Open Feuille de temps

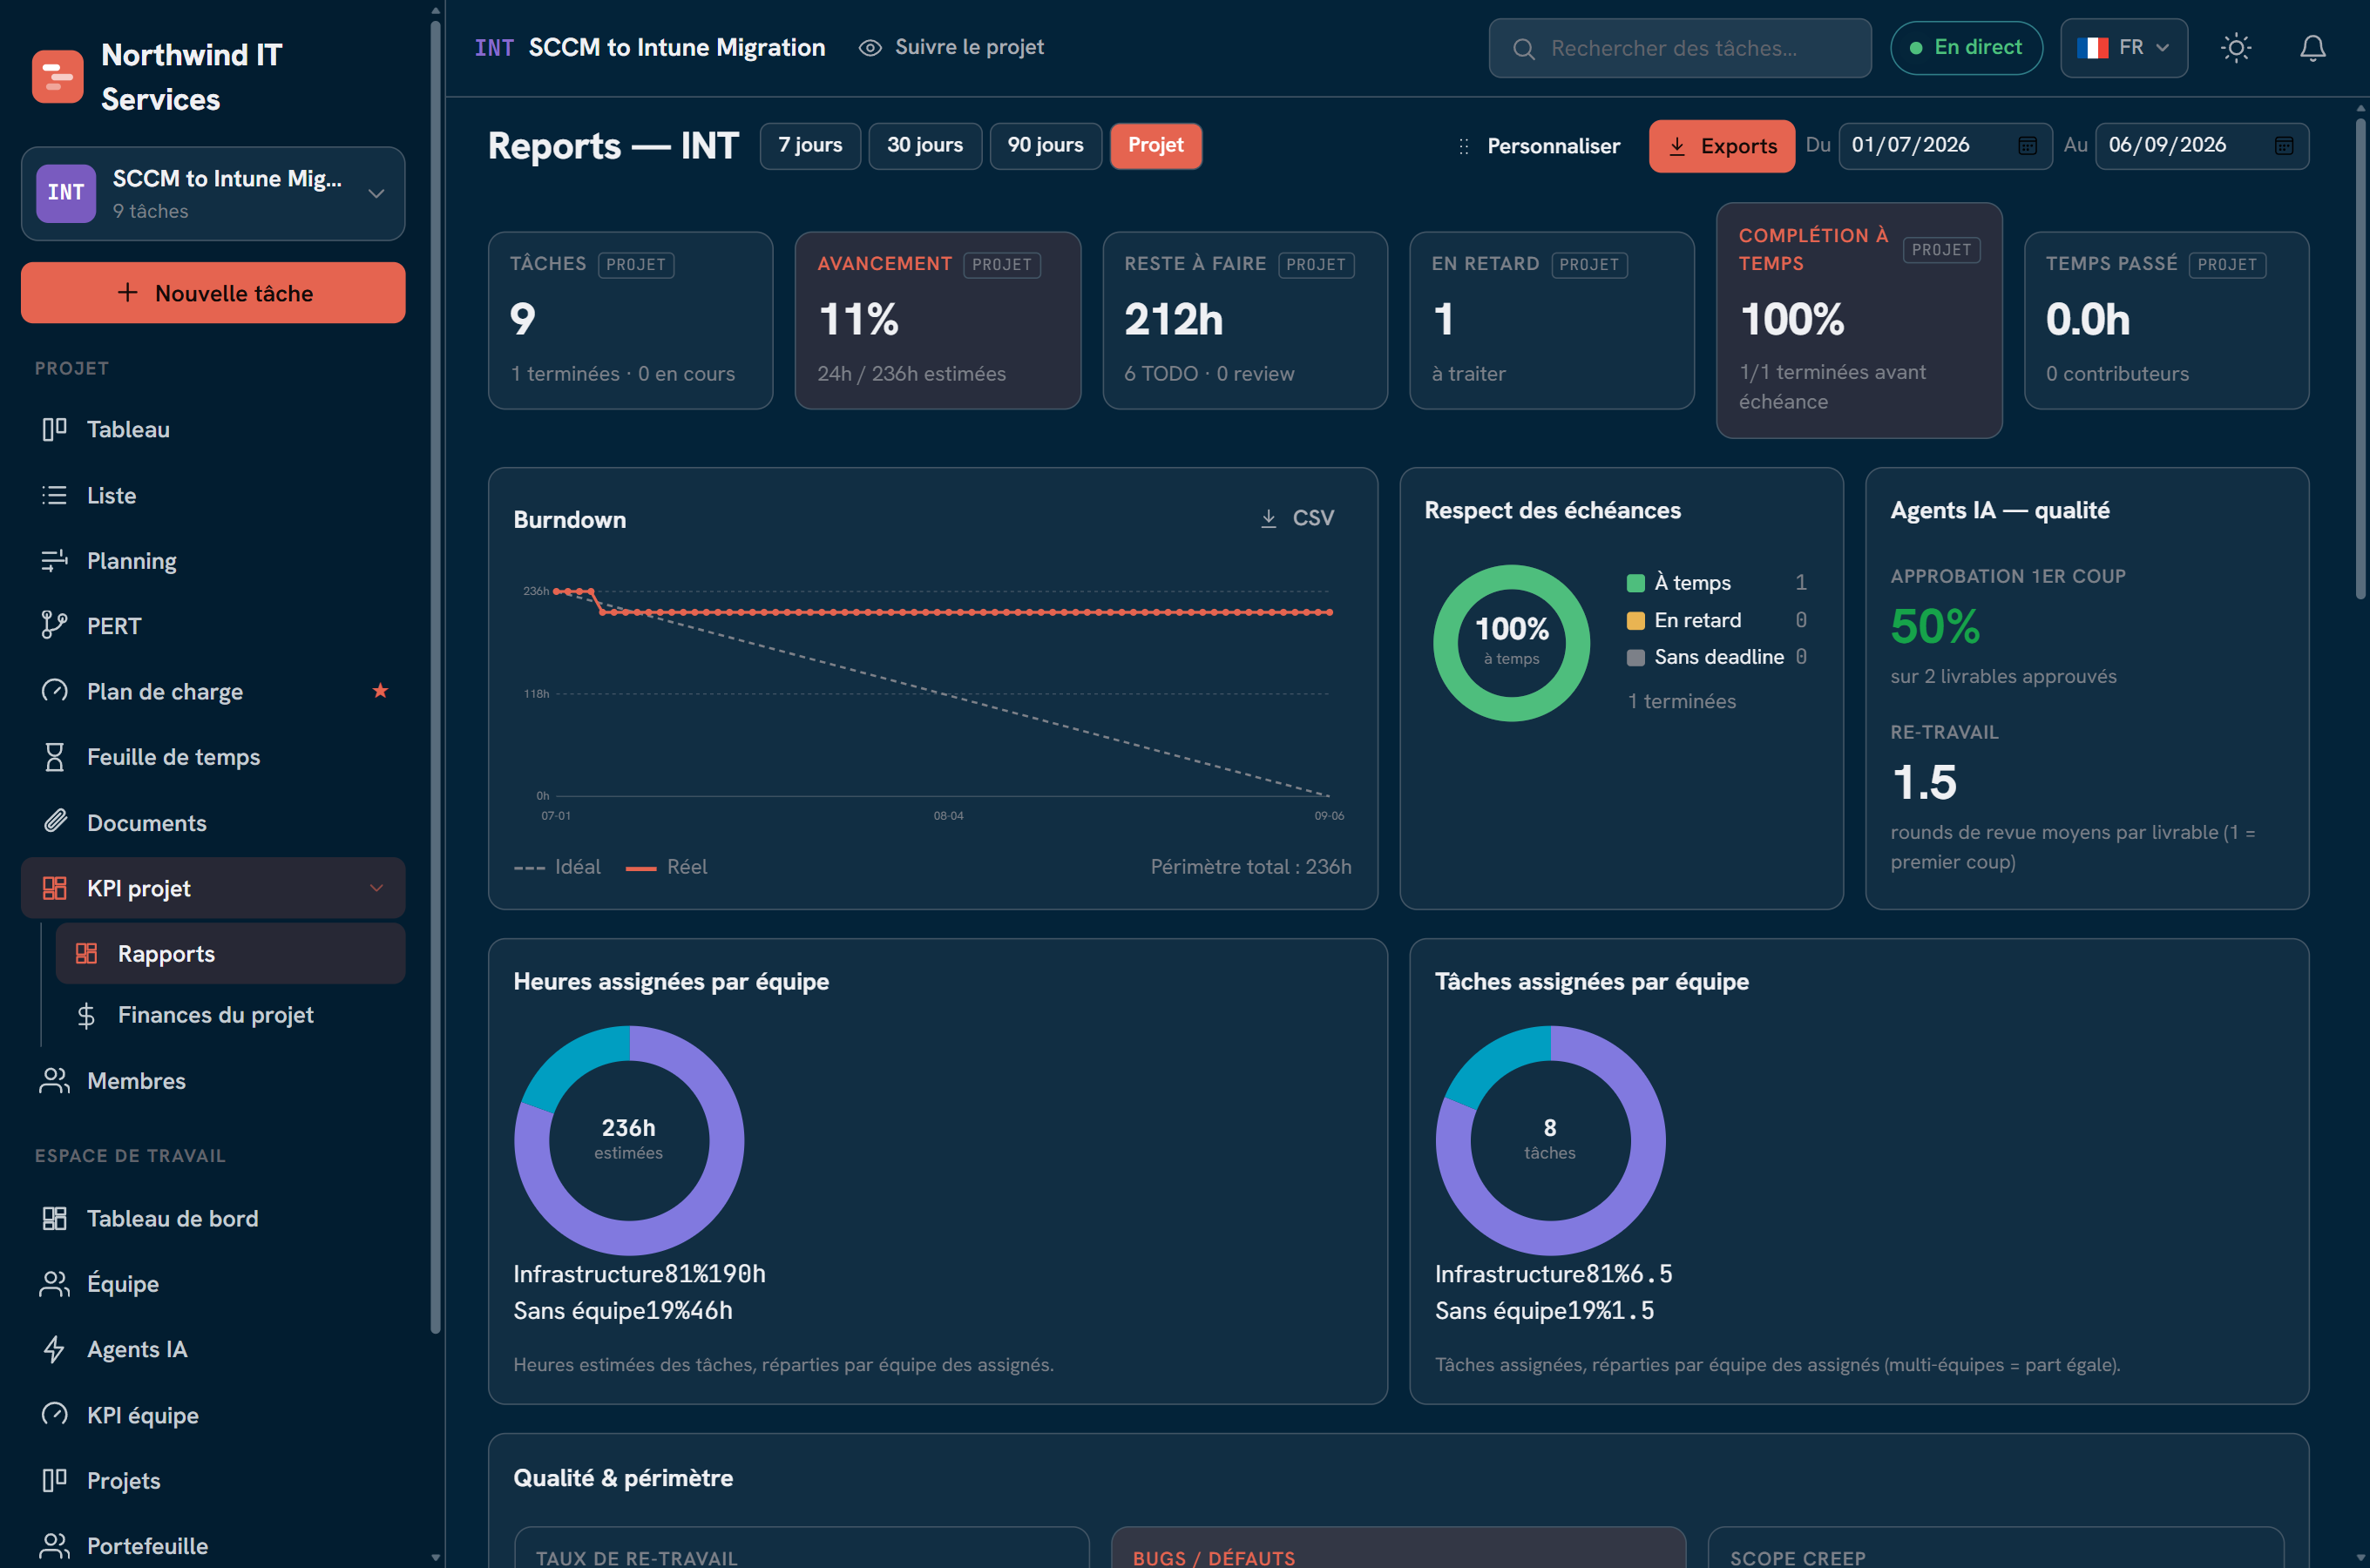tap(213, 757)
